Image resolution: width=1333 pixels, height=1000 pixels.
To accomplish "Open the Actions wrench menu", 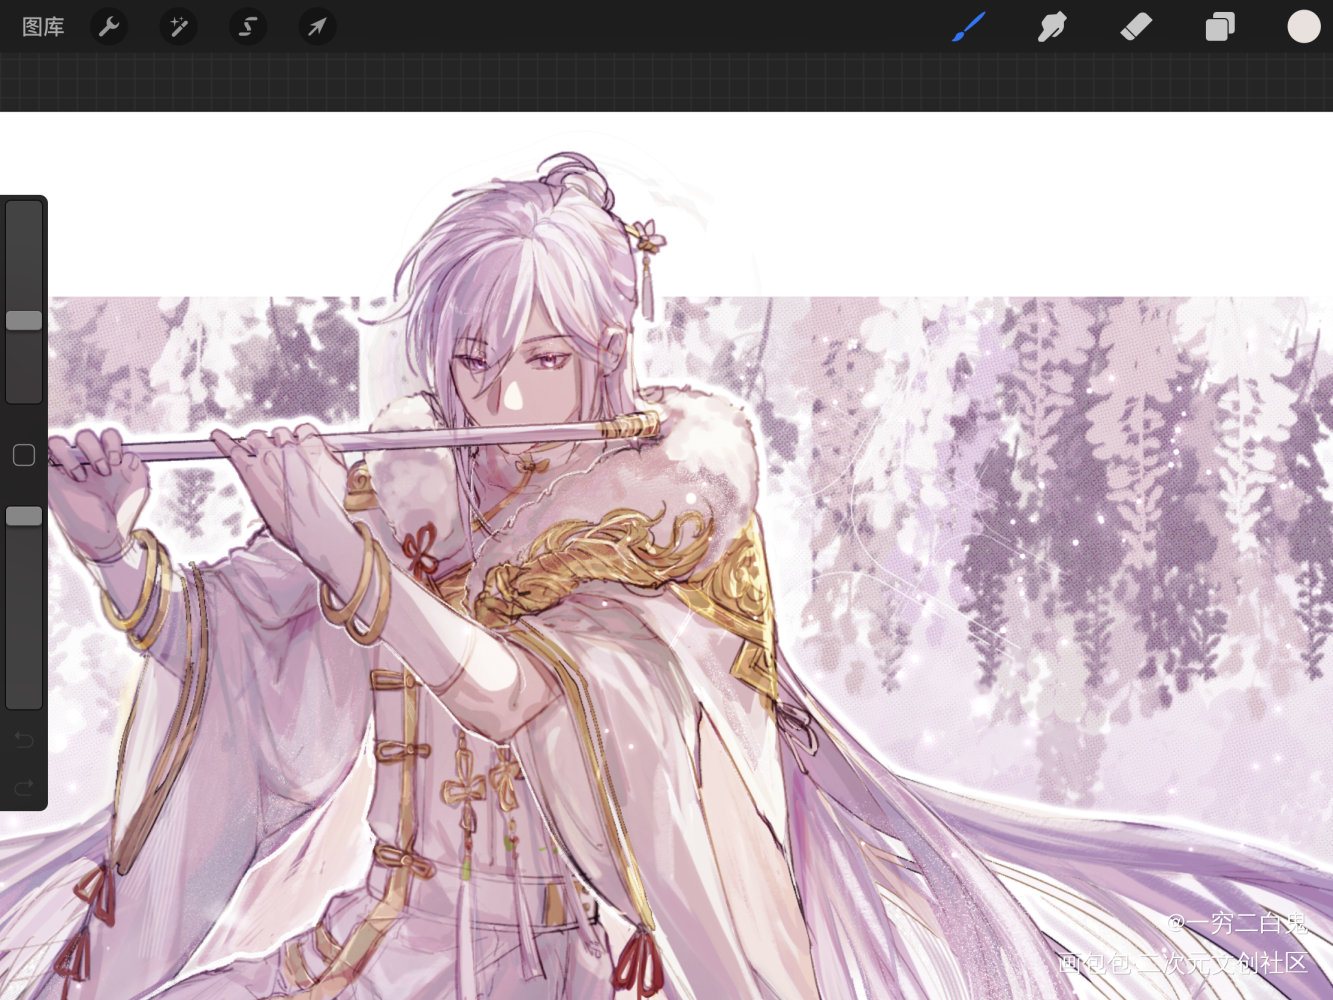I will tap(109, 27).
